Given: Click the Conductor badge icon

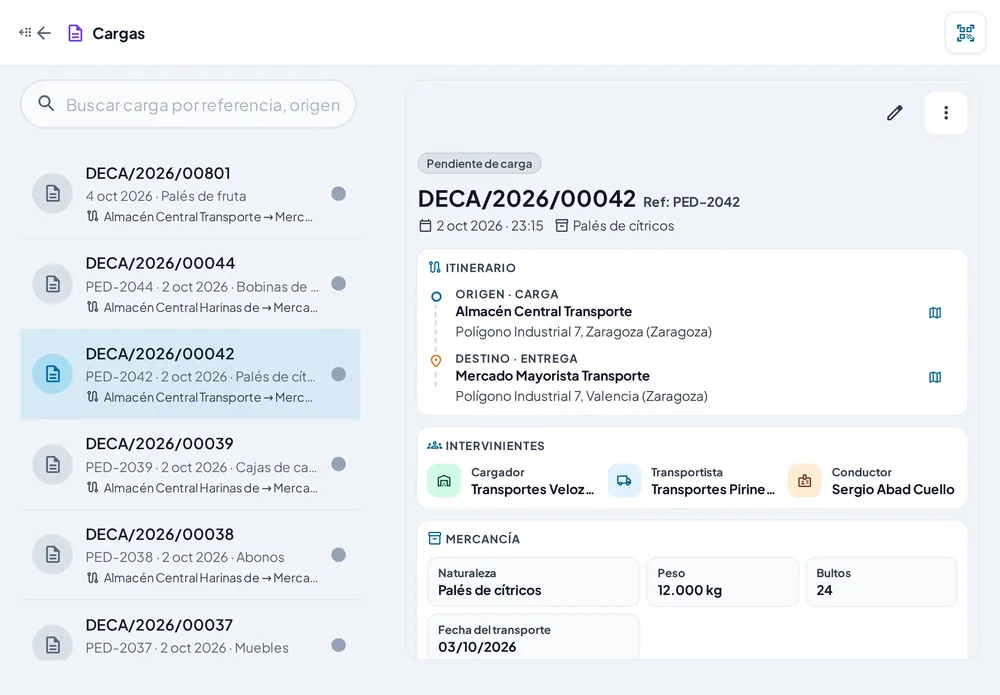Looking at the screenshot, I should click(804, 481).
